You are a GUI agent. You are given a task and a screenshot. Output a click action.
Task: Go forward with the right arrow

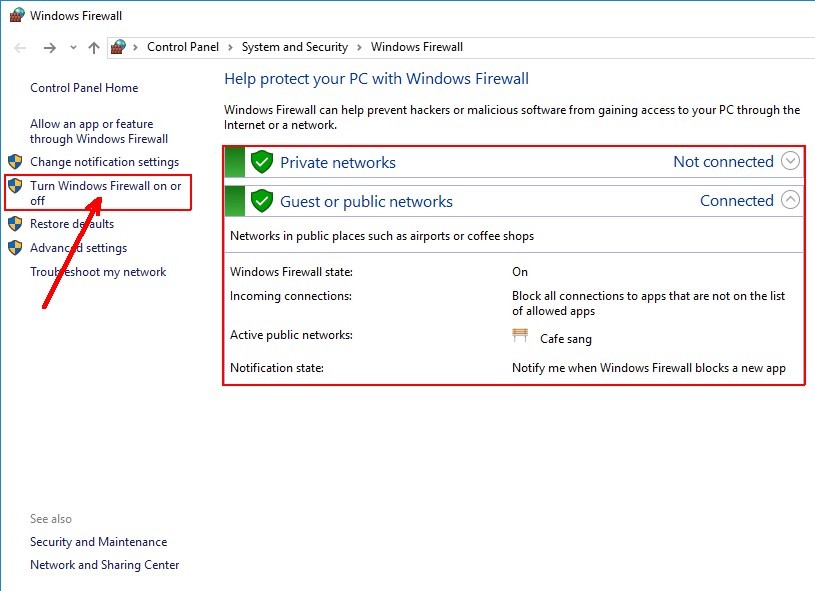50,48
